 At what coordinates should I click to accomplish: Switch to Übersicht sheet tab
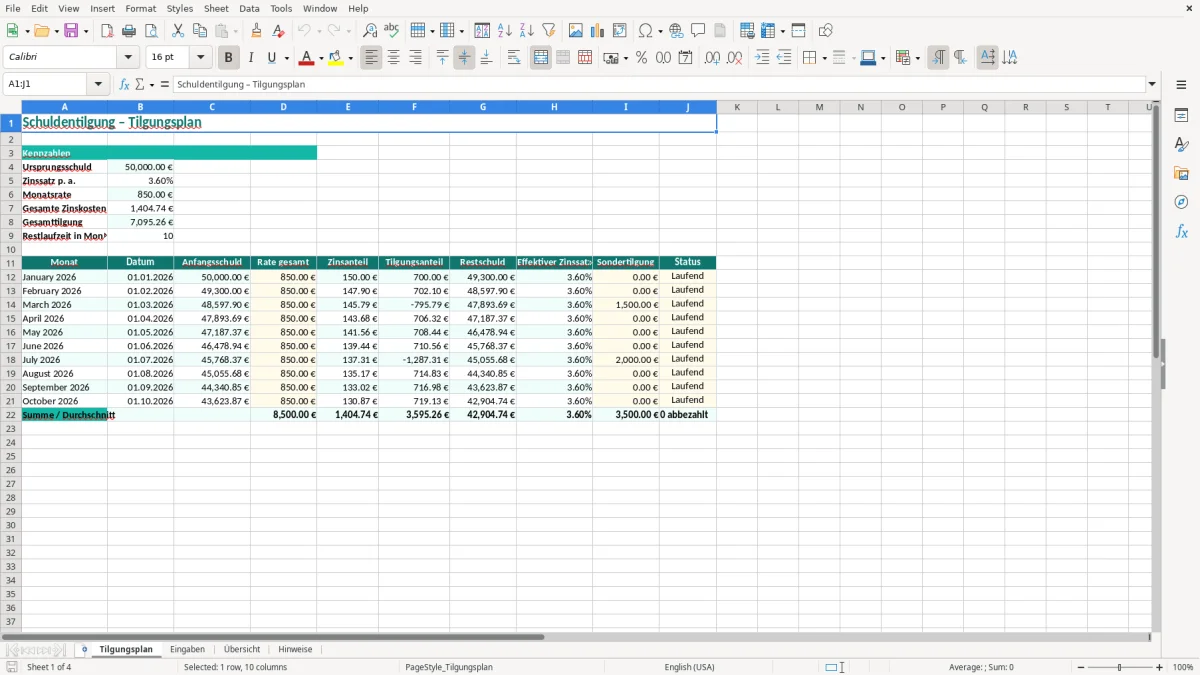[242, 649]
